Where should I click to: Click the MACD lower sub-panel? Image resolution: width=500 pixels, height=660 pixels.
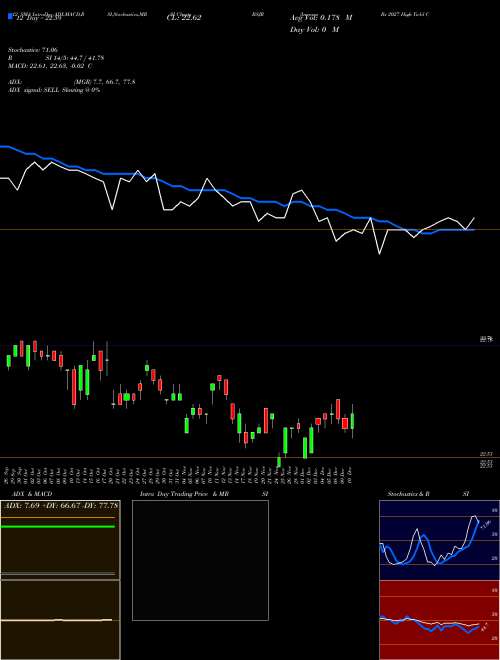tap(60, 620)
